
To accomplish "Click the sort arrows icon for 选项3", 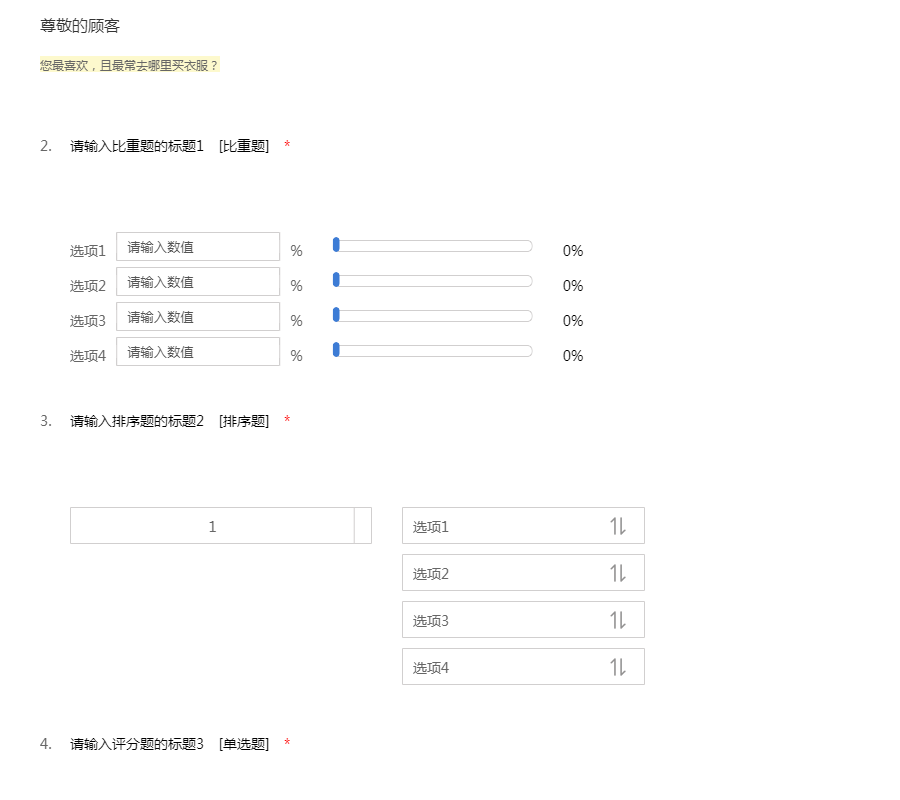I will (x=618, y=620).
